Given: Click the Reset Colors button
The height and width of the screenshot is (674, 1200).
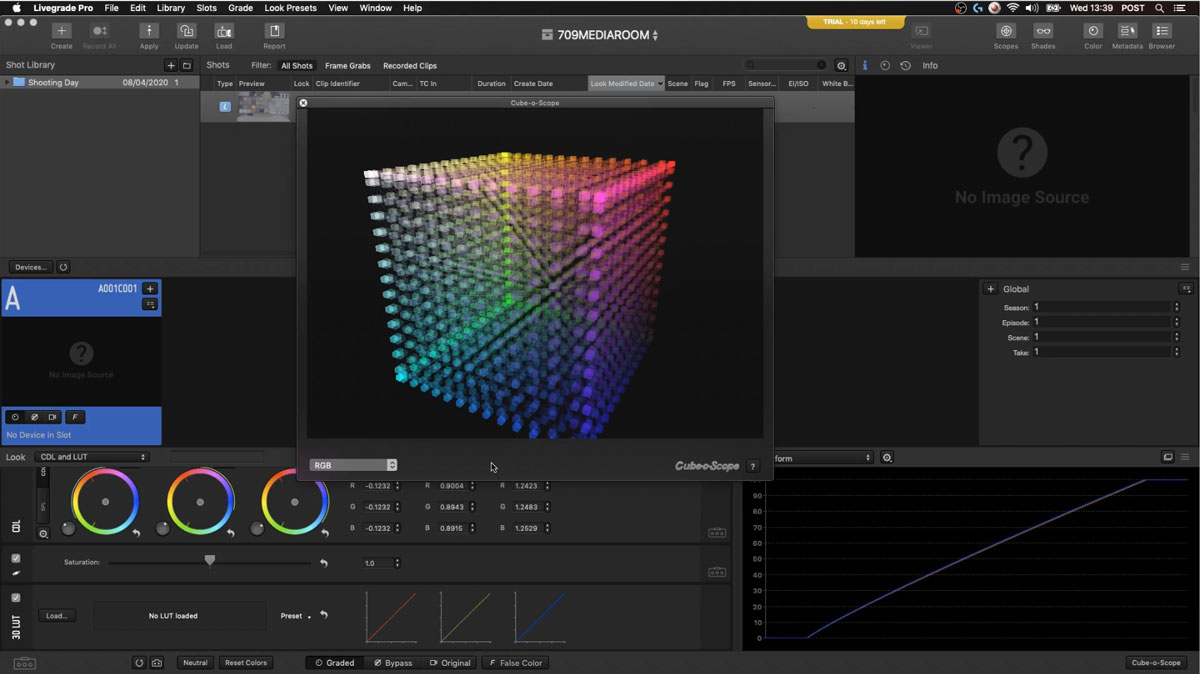Looking at the screenshot, I should click(x=245, y=663).
